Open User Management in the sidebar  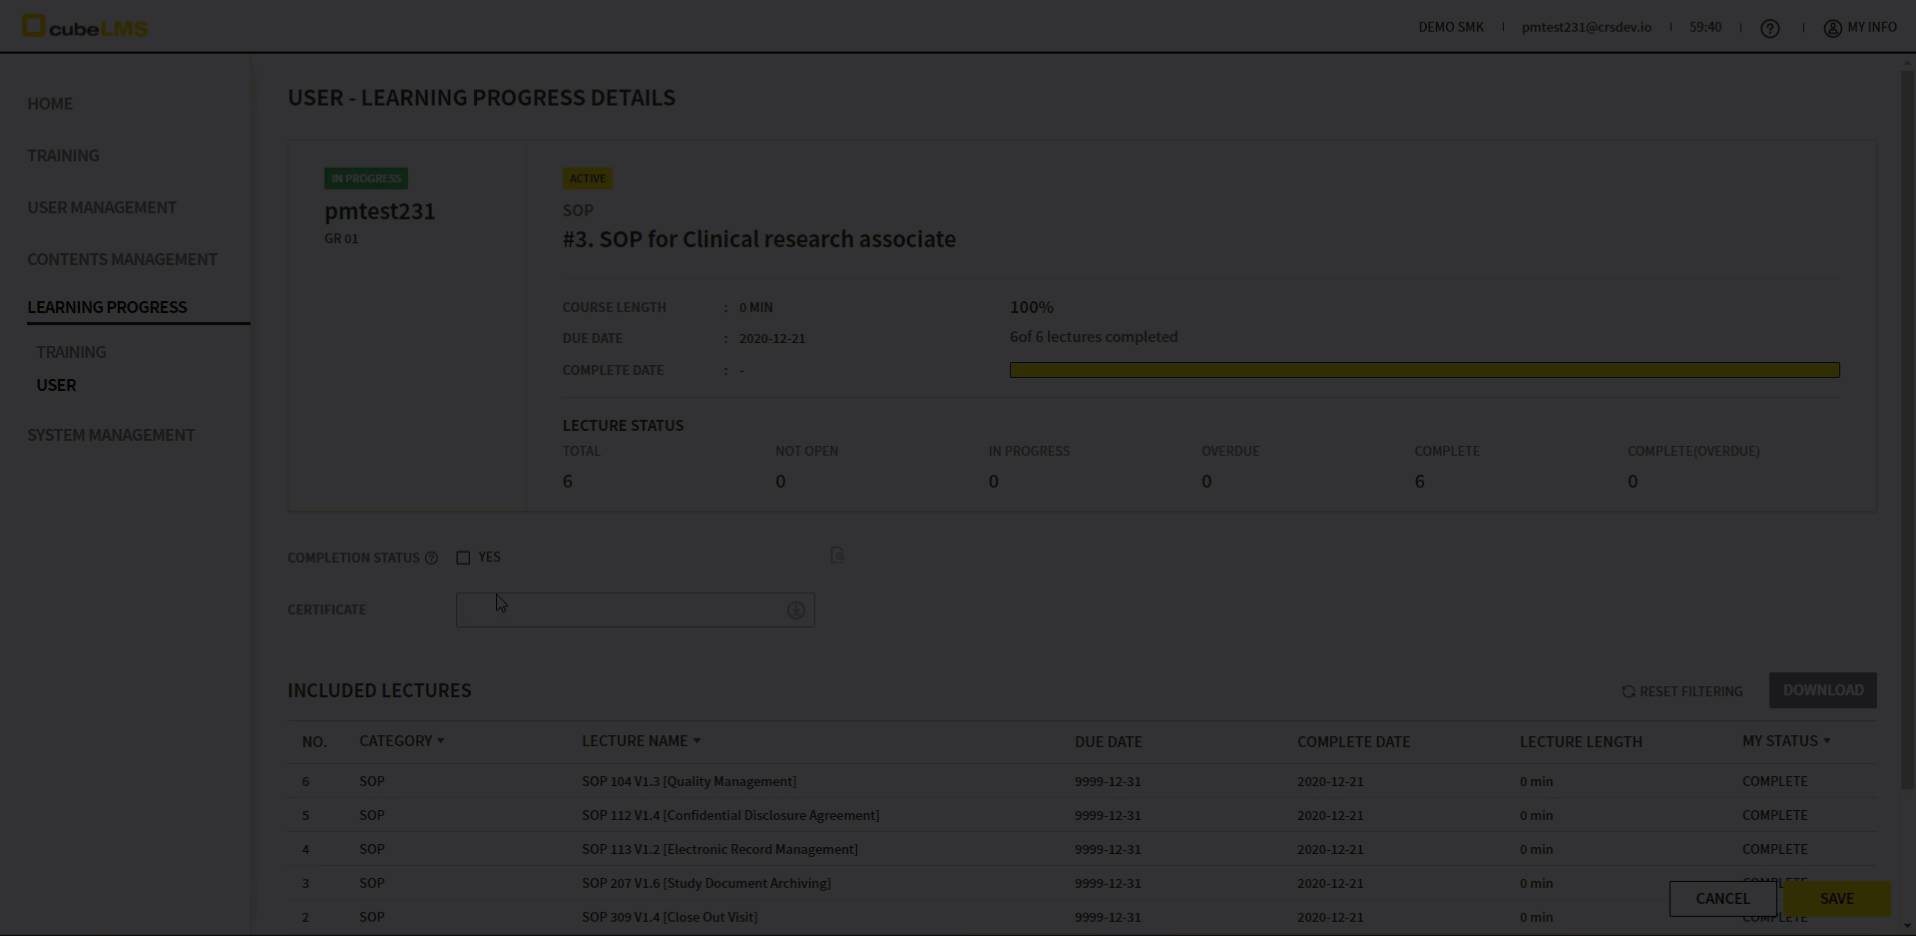pyautogui.click(x=102, y=207)
